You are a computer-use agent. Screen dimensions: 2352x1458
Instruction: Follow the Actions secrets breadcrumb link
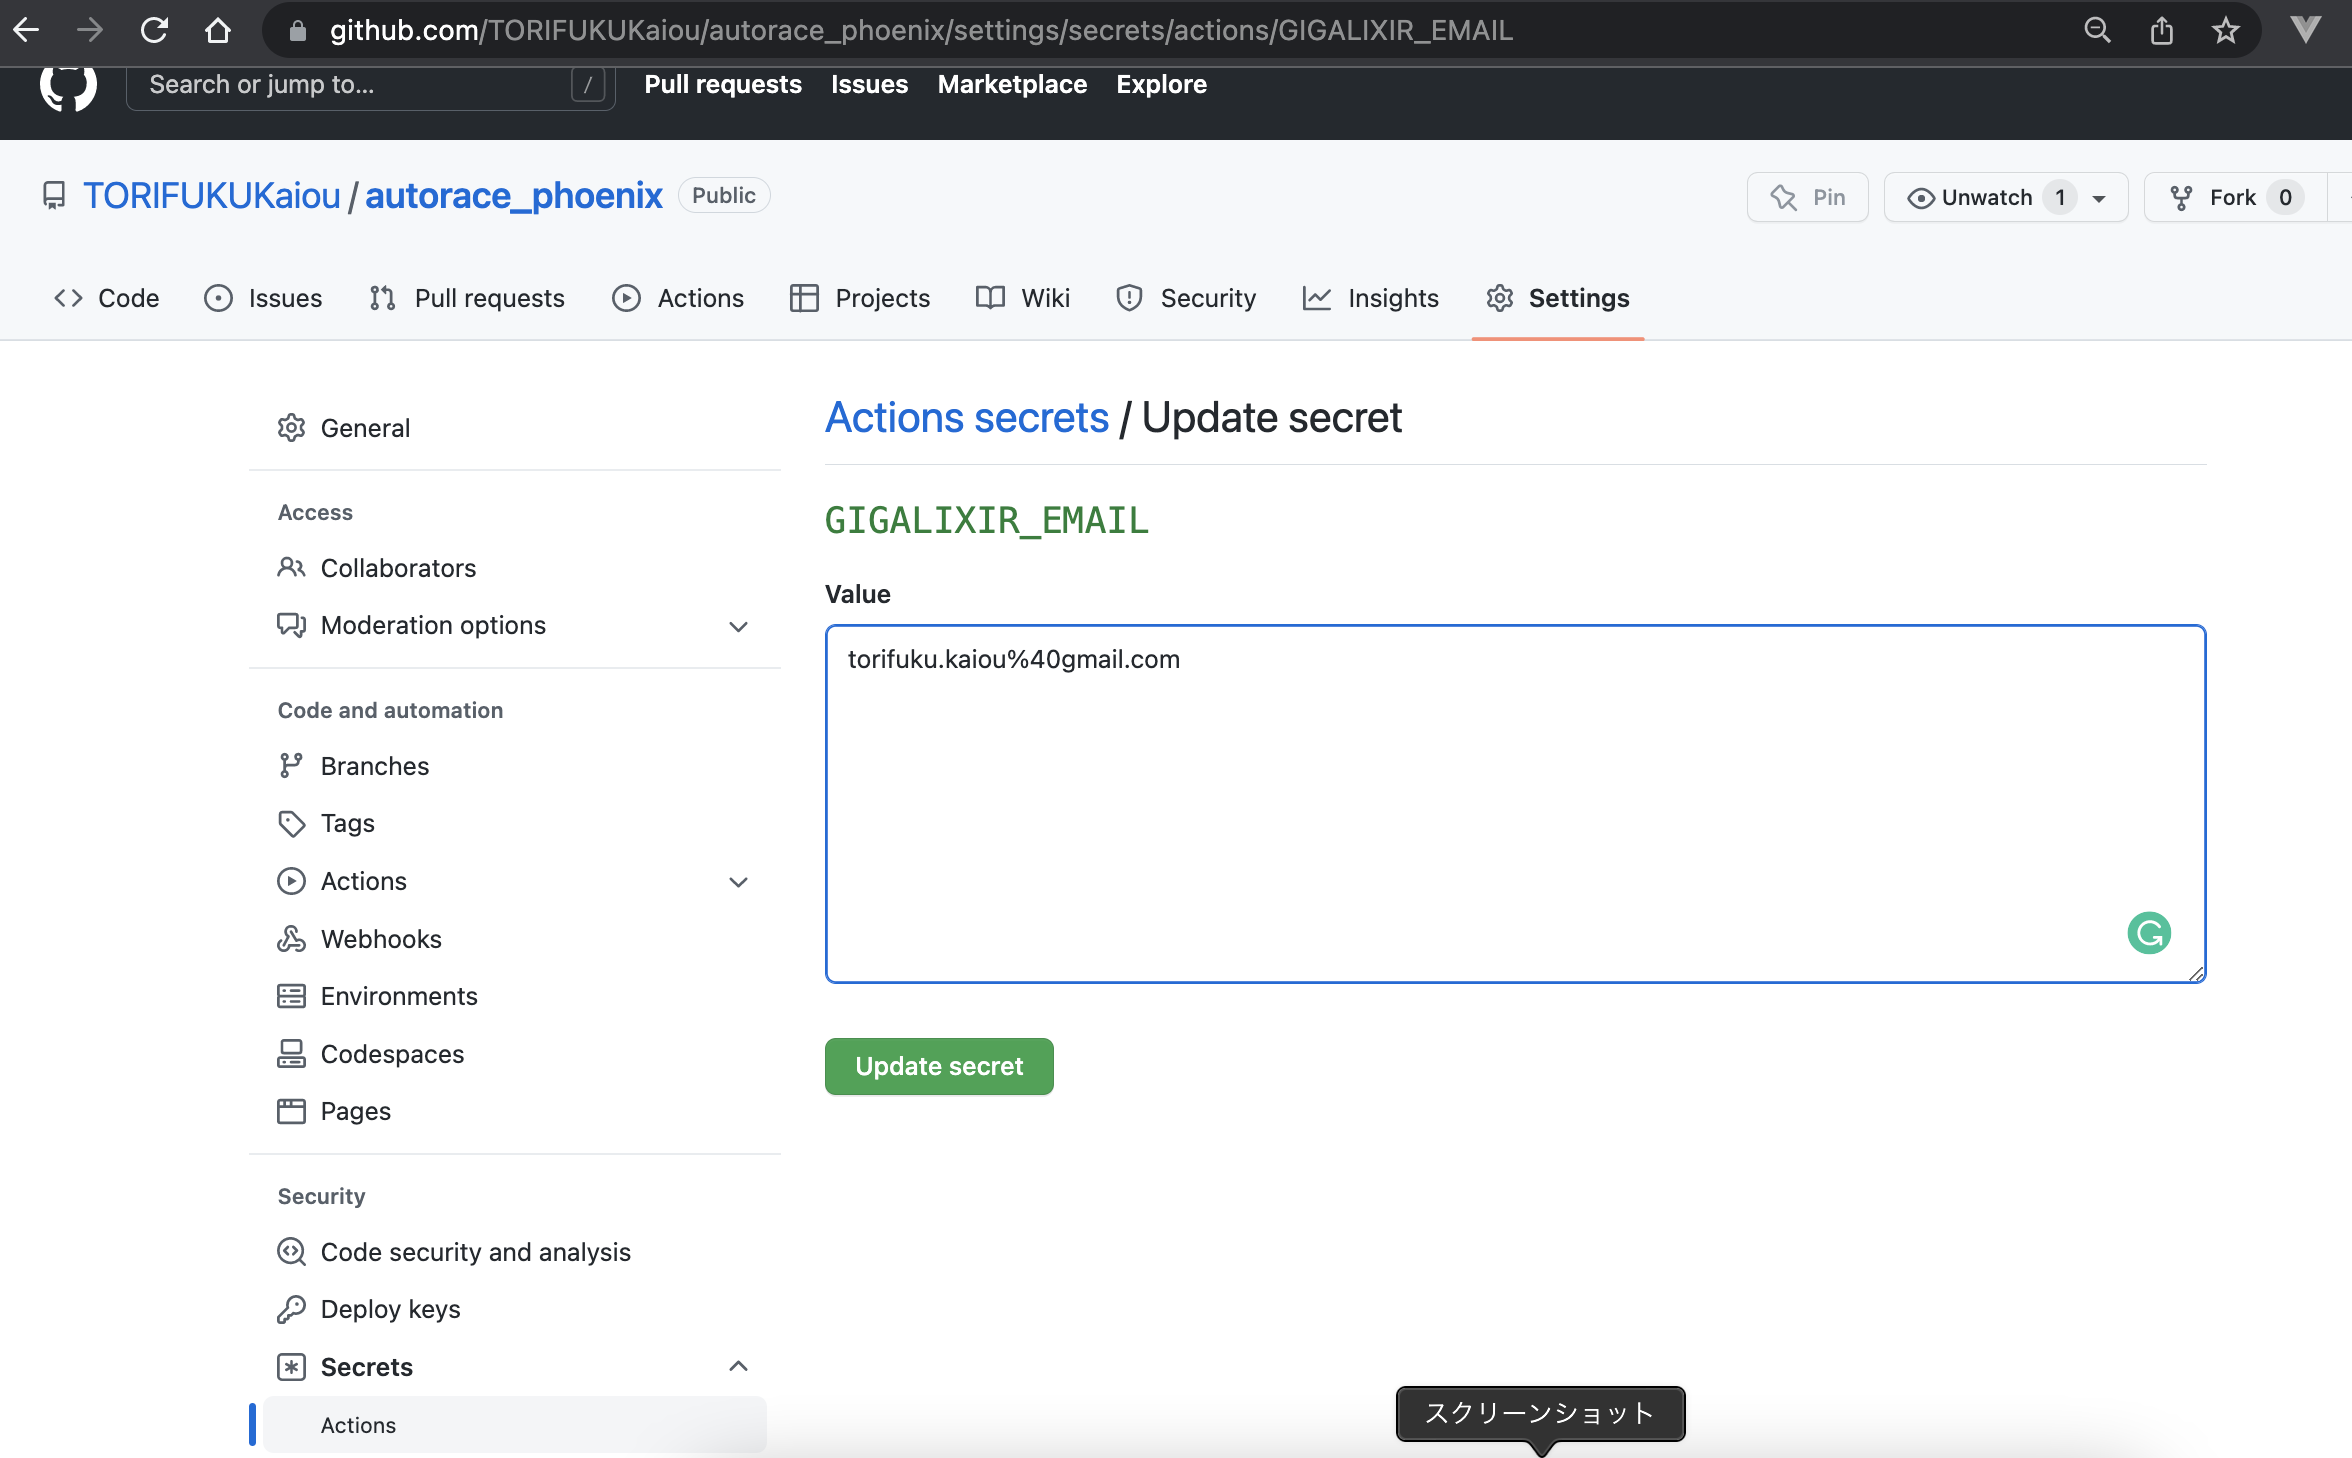pos(966,418)
